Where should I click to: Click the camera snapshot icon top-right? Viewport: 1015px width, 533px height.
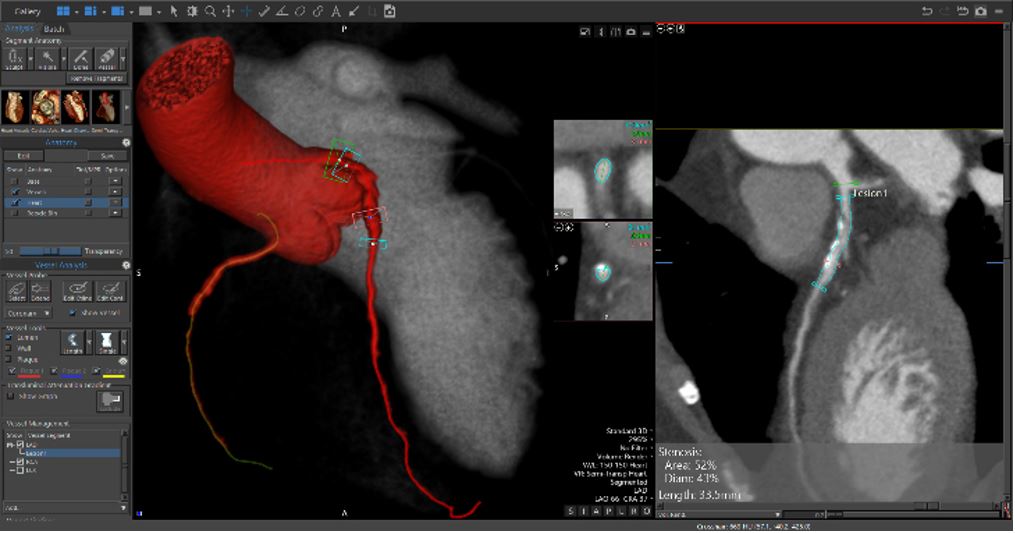[x=980, y=11]
